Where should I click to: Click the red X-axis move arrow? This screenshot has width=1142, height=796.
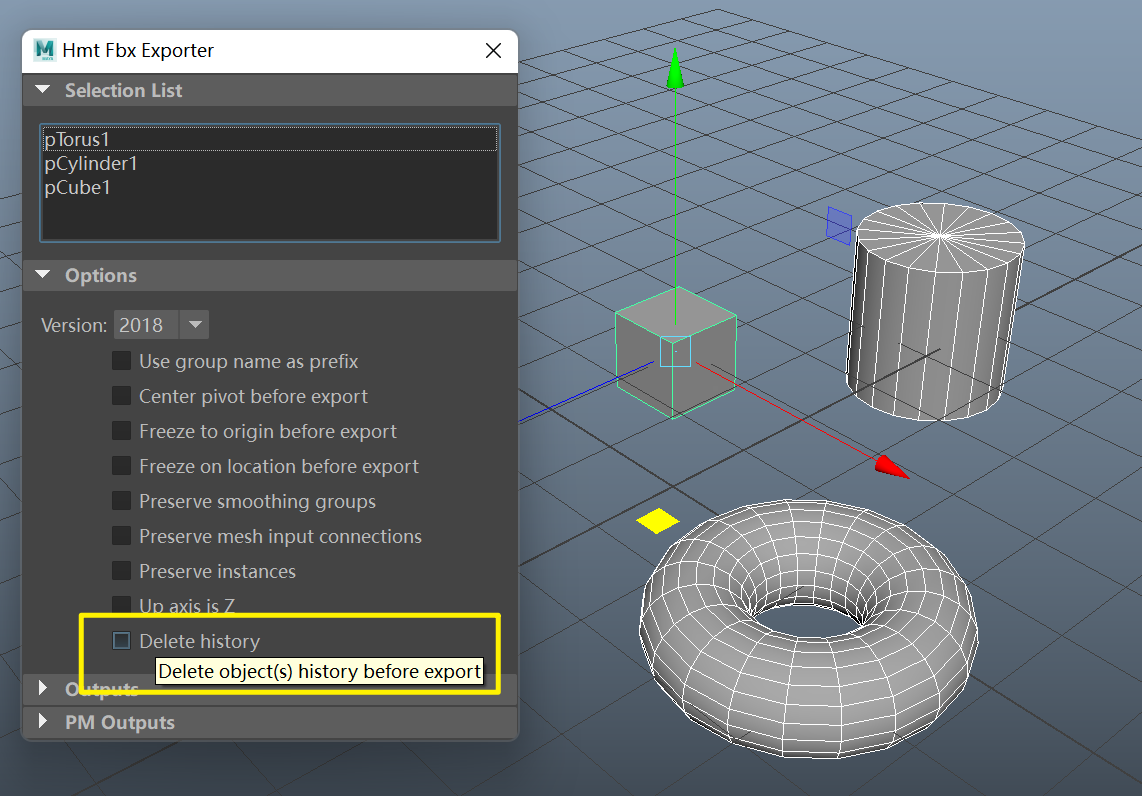[x=890, y=466]
